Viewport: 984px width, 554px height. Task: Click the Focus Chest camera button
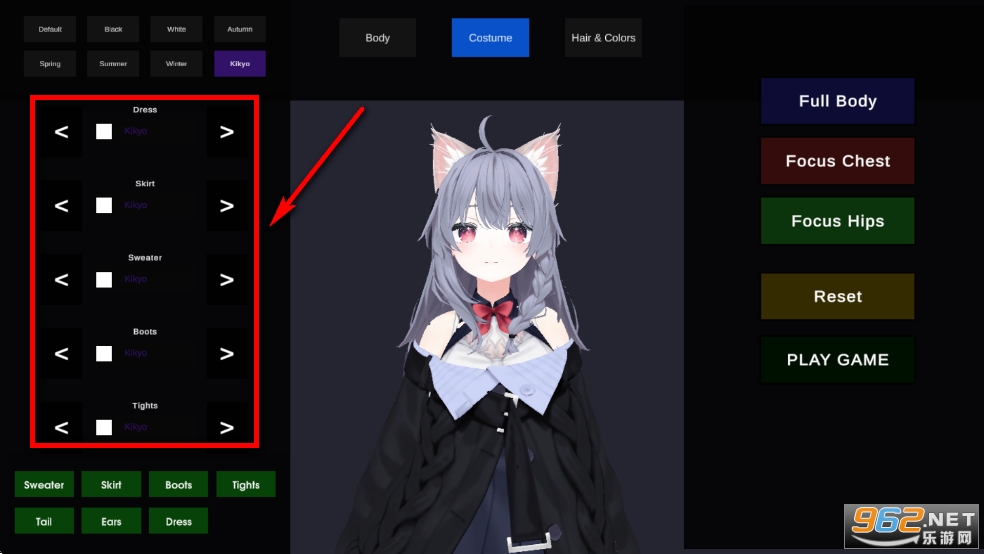(x=837, y=161)
